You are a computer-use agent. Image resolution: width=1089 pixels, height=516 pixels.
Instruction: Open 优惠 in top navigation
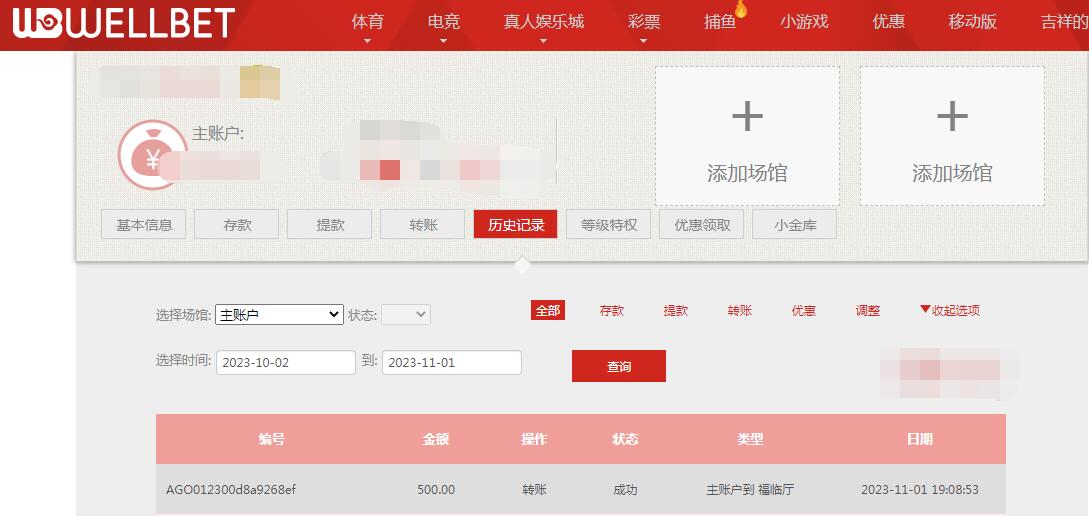(x=888, y=22)
